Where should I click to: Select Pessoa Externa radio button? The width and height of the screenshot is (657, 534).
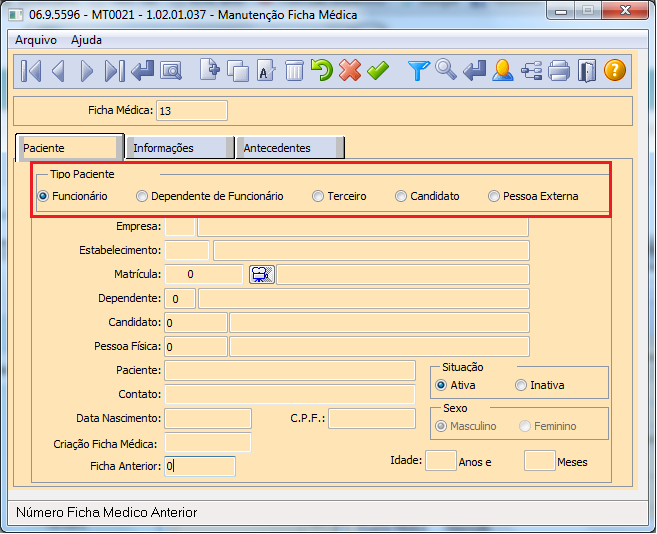click(x=494, y=196)
